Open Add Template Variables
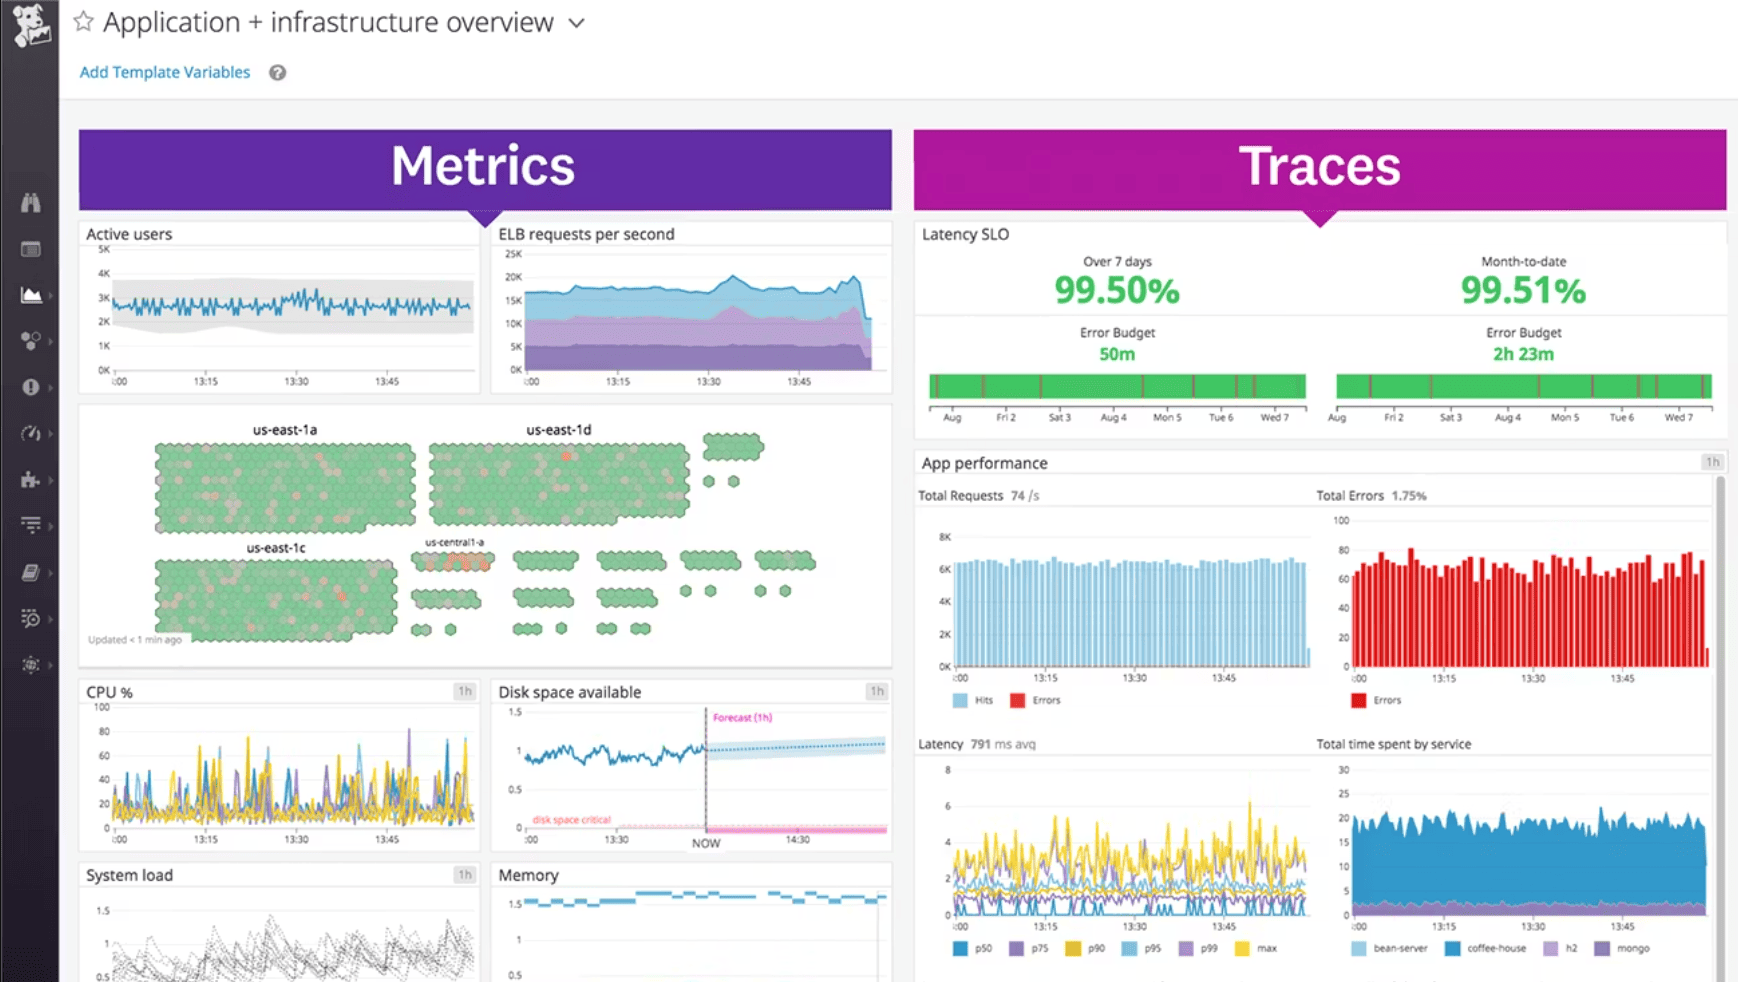 click(x=164, y=71)
